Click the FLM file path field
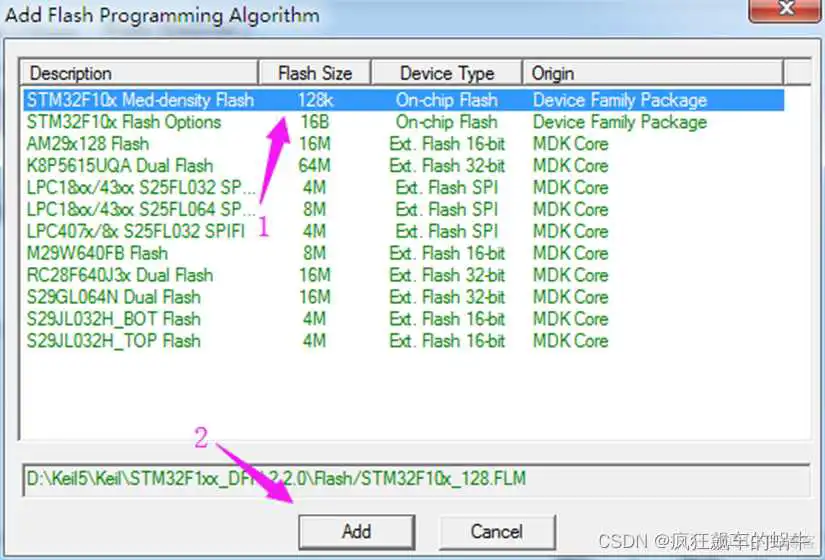 click(412, 479)
